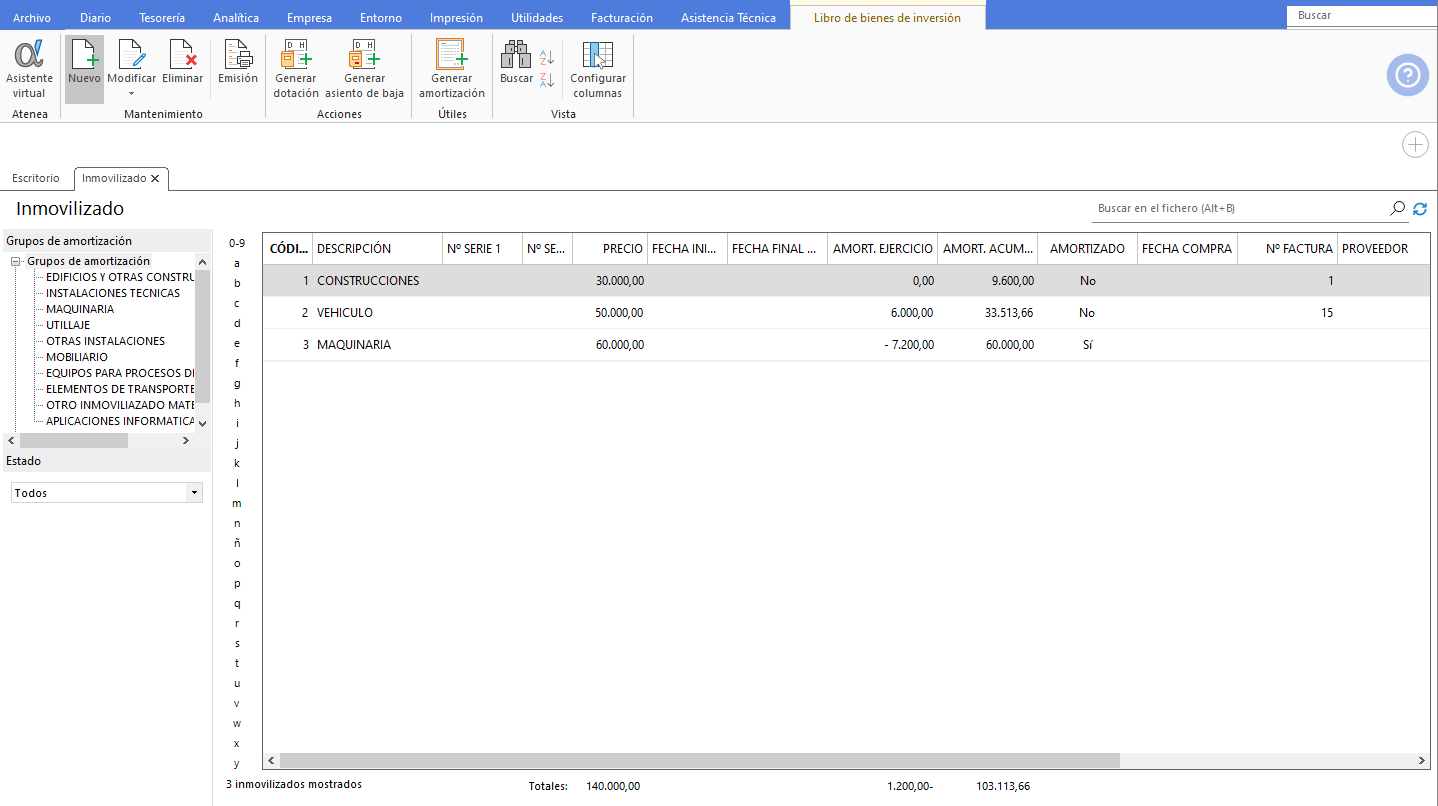Select INSTALACIONES TECNICAS tree item
The width and height of the screenshot is (1438, 806).
point(113,293)
